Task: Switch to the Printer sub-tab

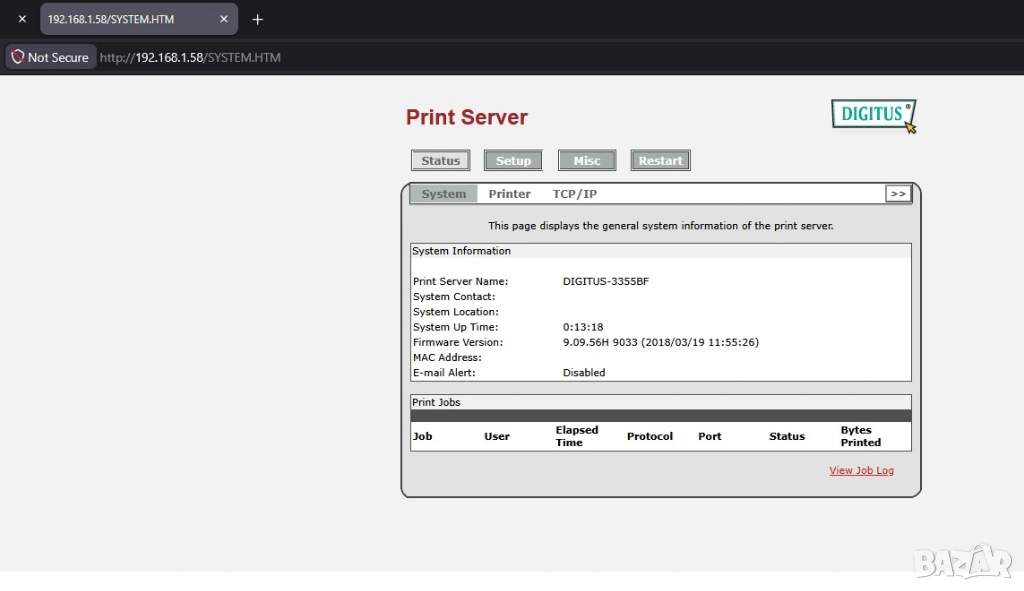Action: 509,194
